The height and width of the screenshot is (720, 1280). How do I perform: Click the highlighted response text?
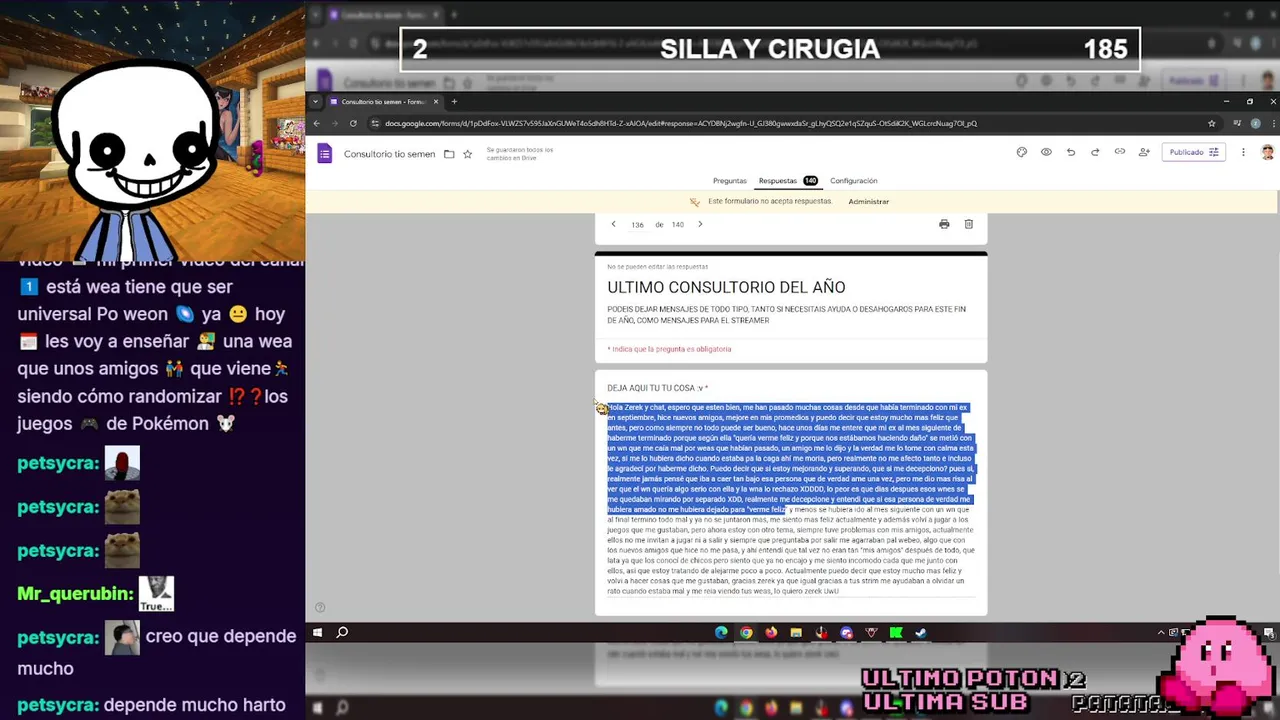coord(790,458)
